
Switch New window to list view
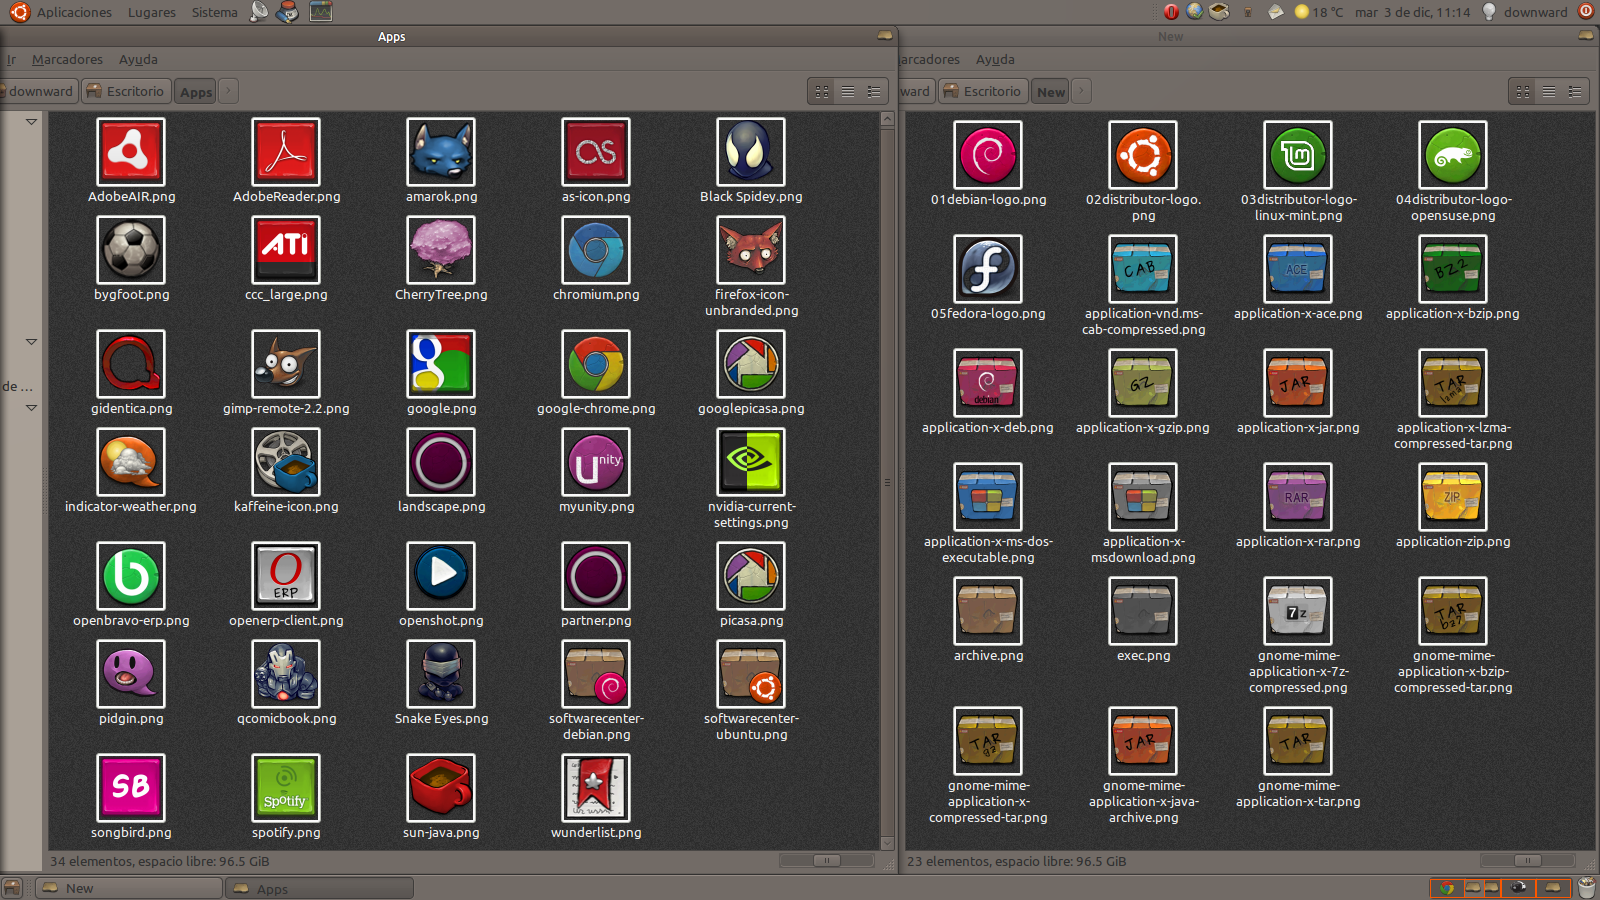click(x=1549, y=91)
